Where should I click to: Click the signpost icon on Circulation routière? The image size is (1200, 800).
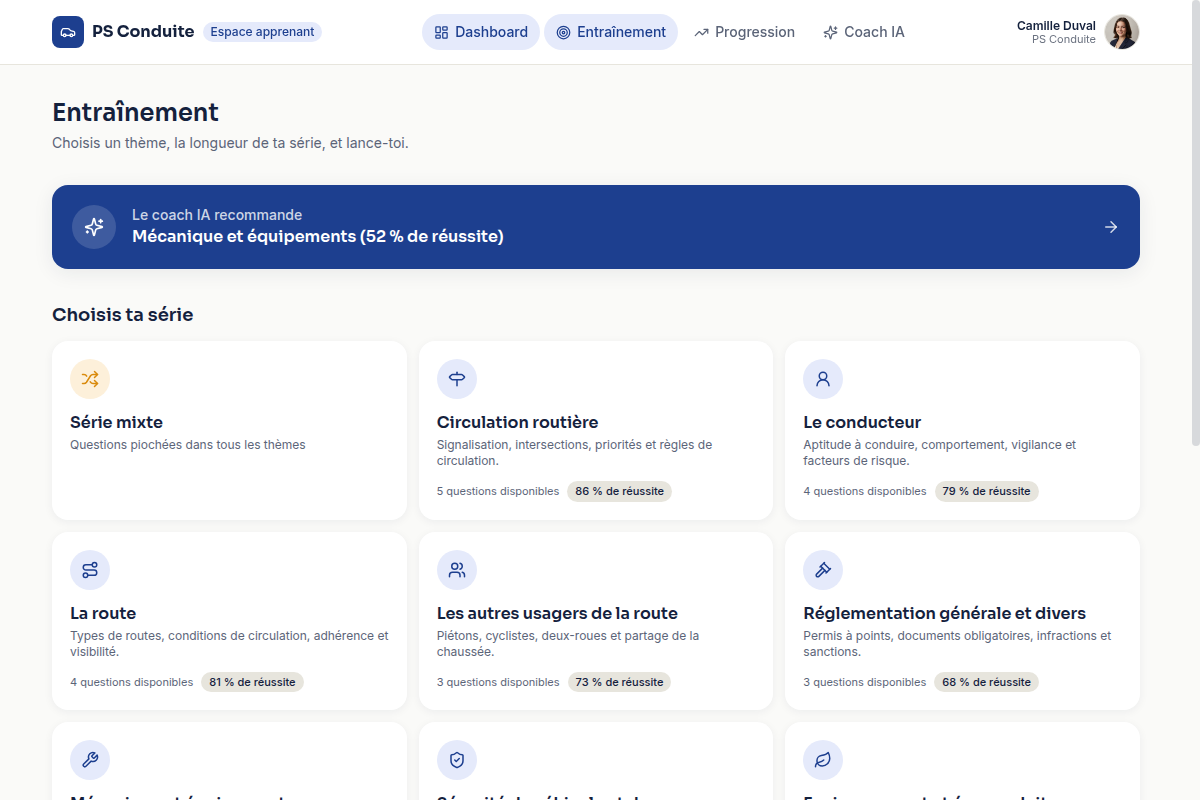tap(457, 379)
